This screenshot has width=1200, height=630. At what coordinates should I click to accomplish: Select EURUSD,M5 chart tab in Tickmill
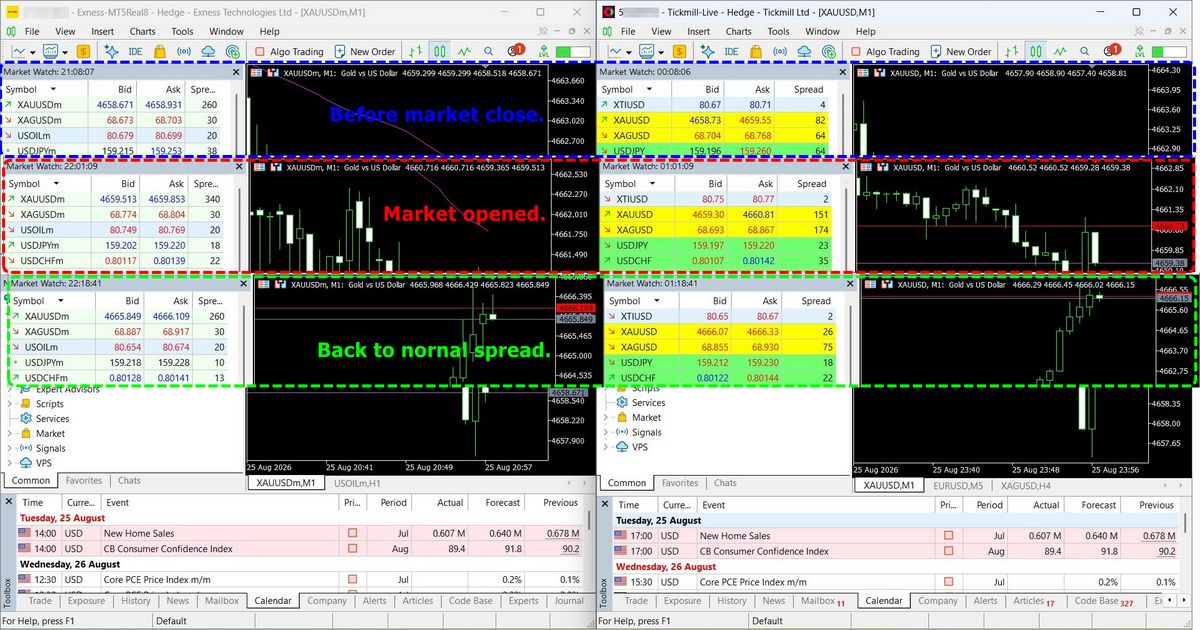[x=957, y=485]
